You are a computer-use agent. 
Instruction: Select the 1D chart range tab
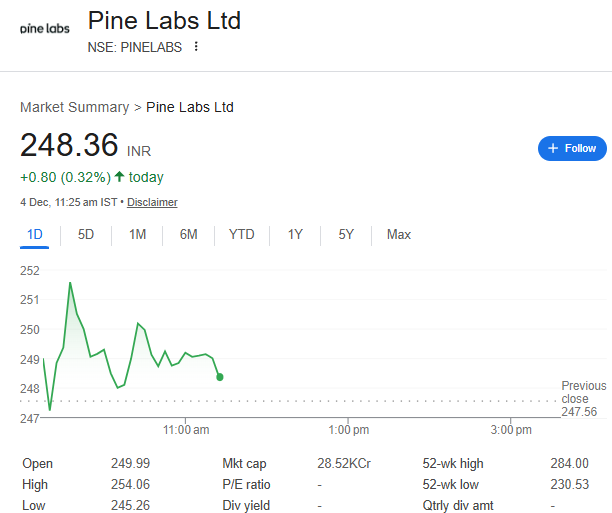tap(35, 235)
